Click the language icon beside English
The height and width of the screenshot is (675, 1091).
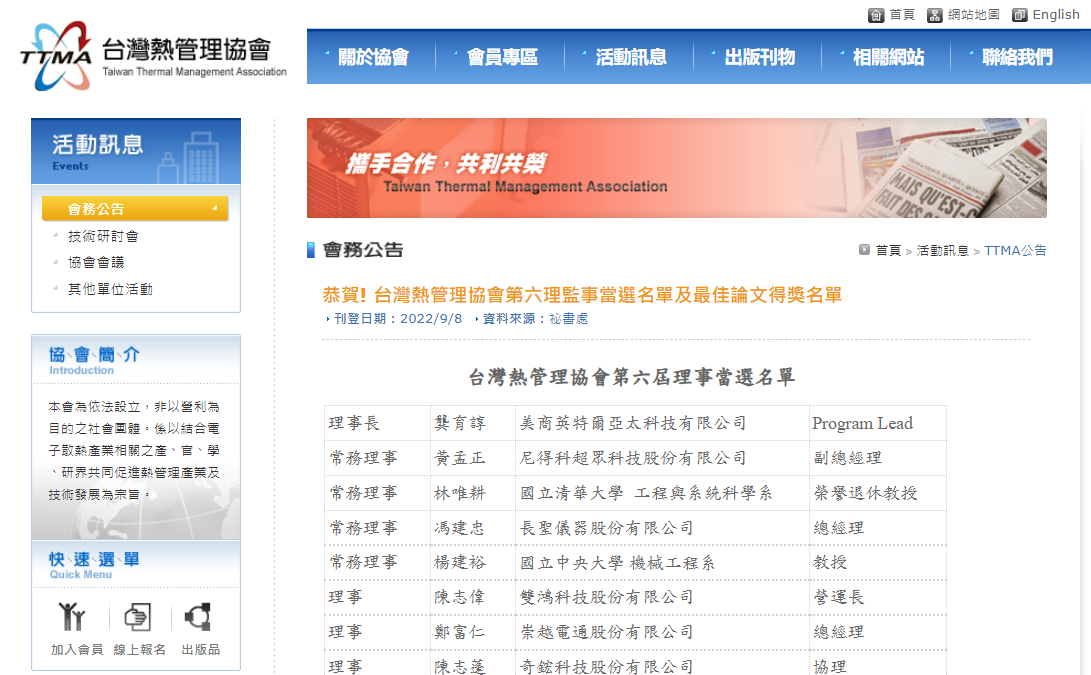point(1019,15)
